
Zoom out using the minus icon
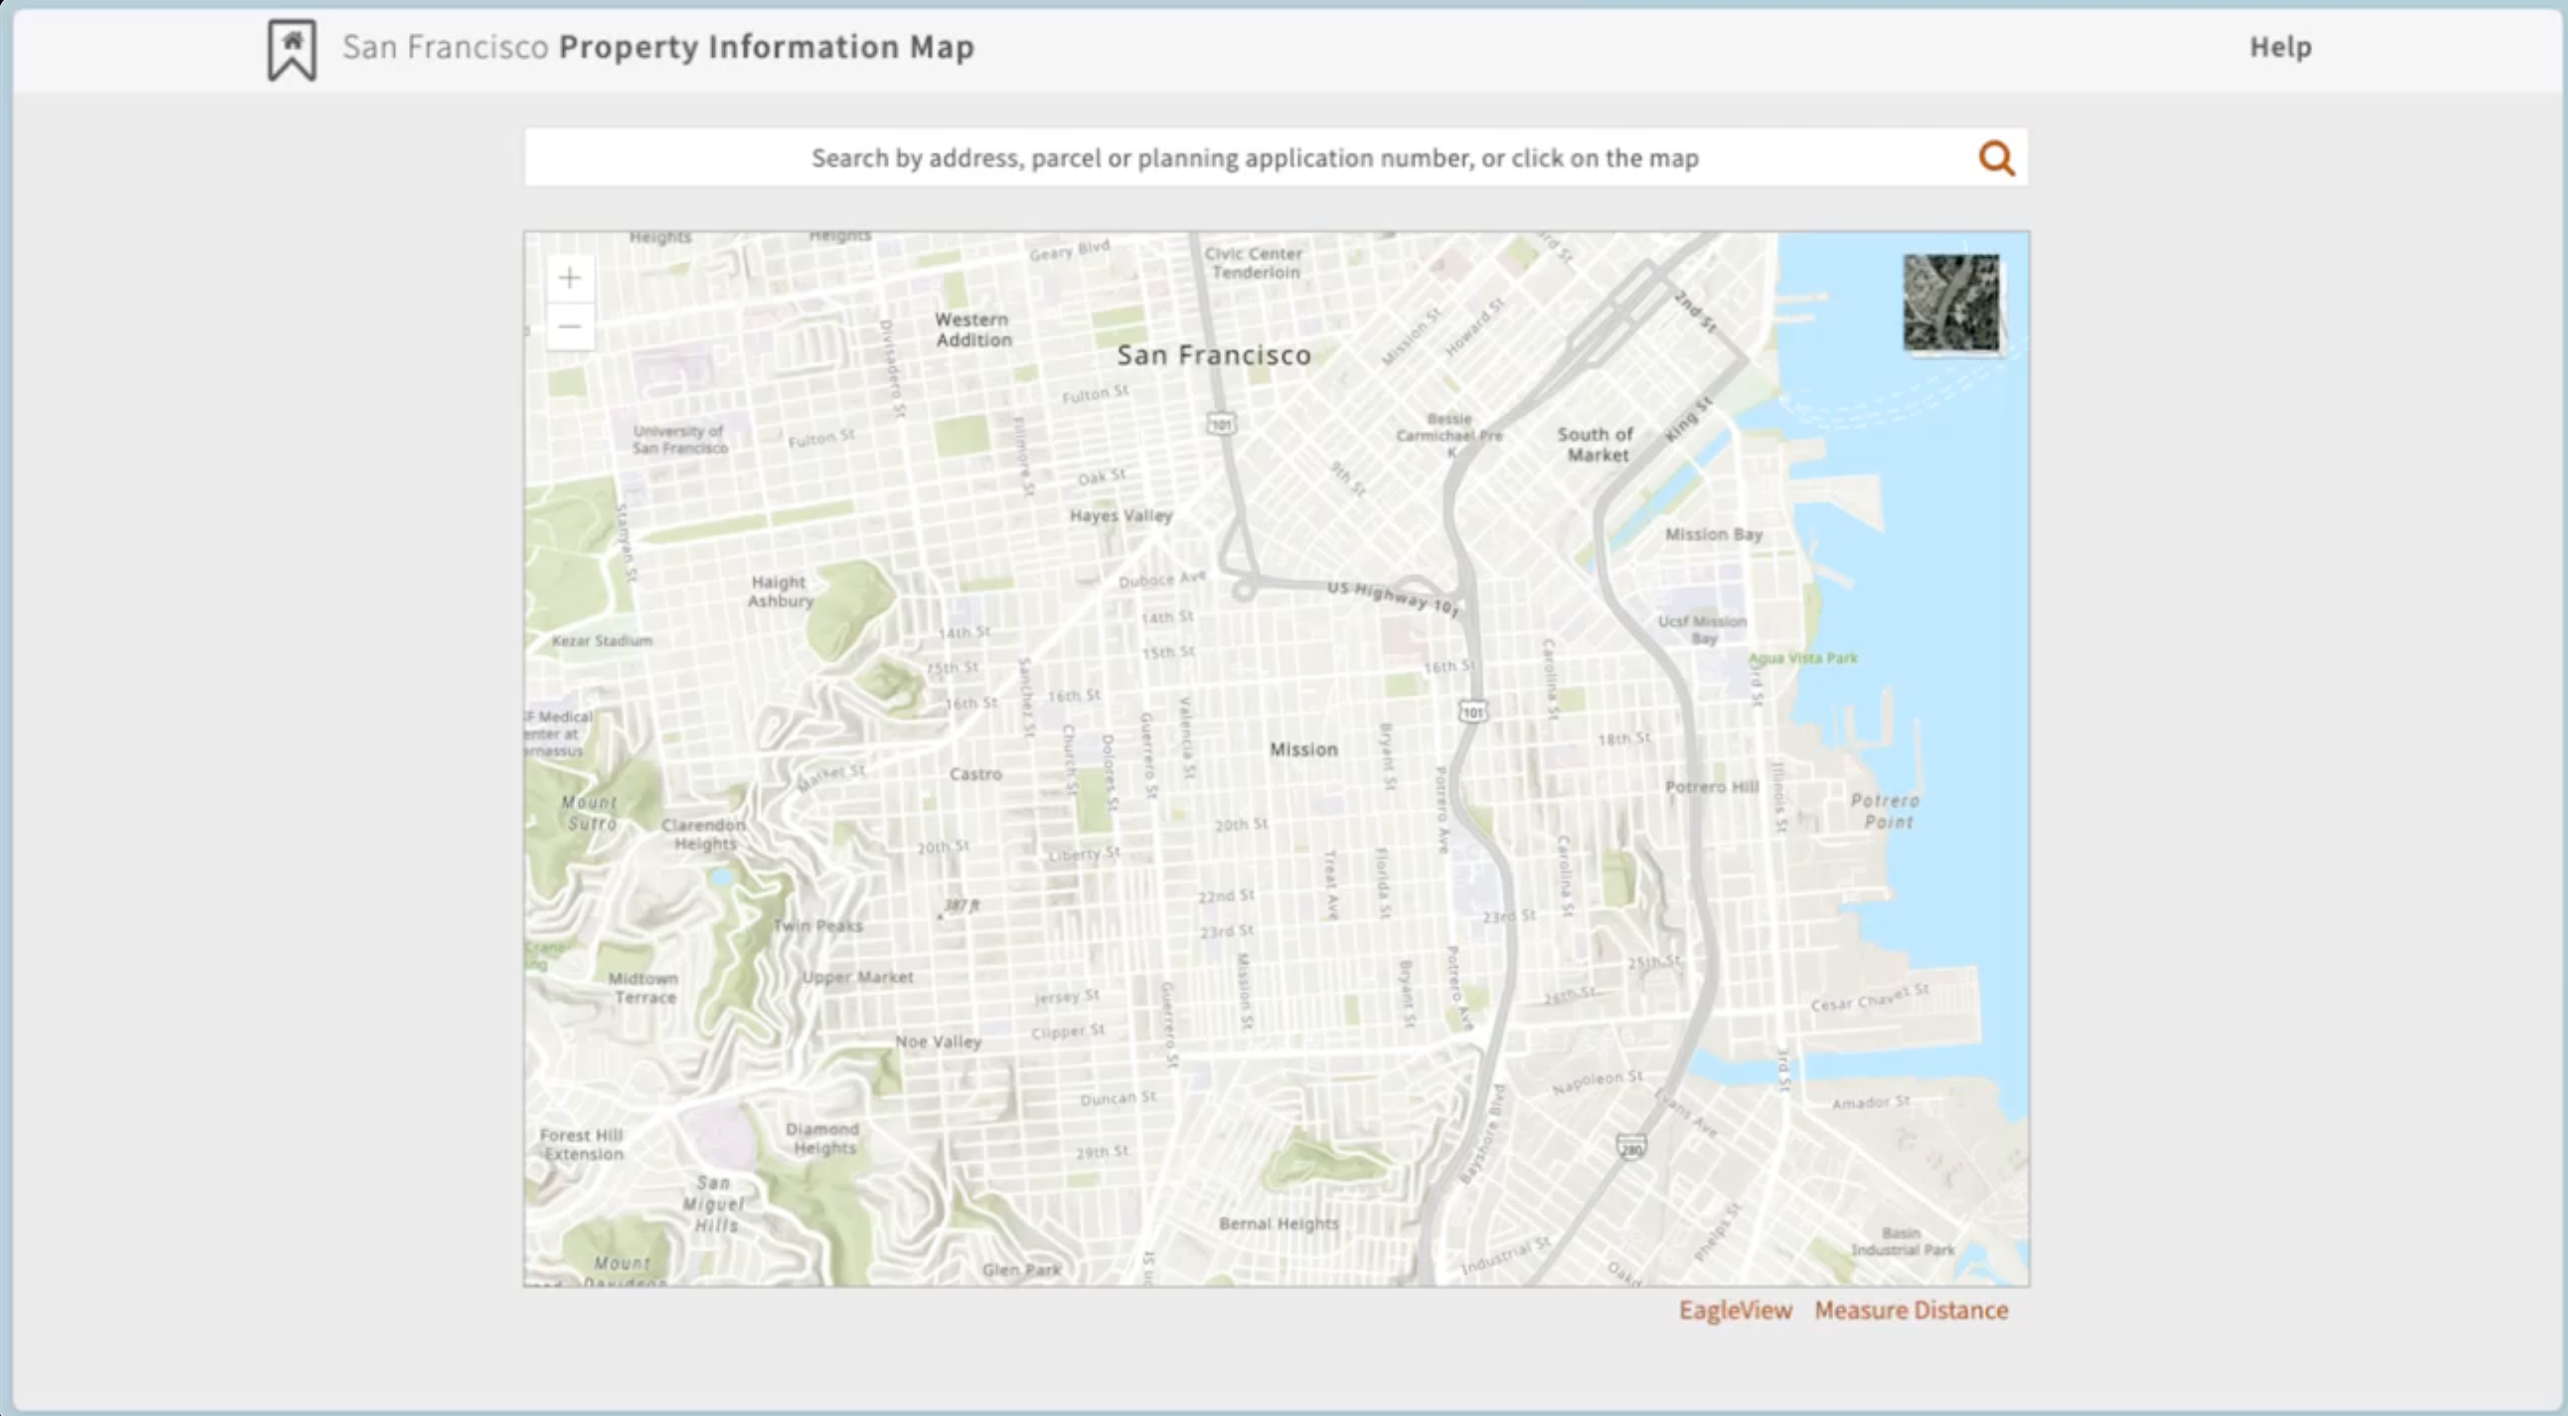pos(570,326)
